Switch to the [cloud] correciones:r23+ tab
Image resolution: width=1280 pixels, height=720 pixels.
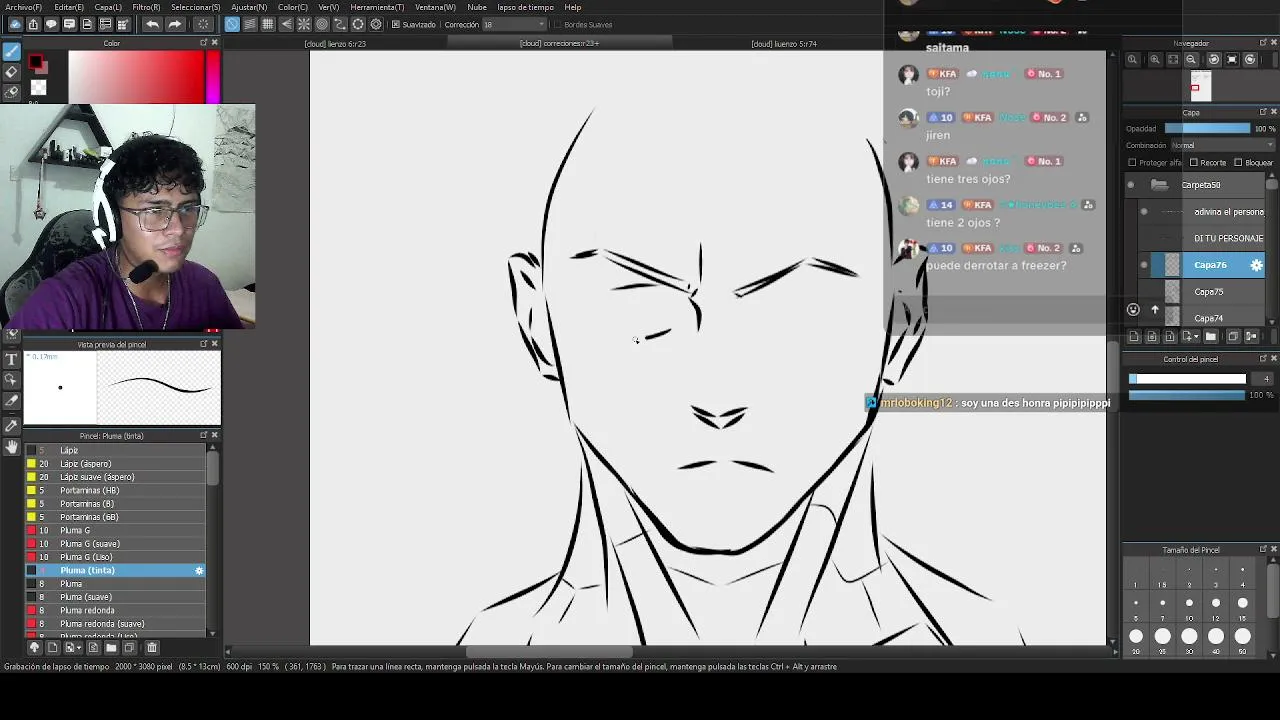pos(559,44)
